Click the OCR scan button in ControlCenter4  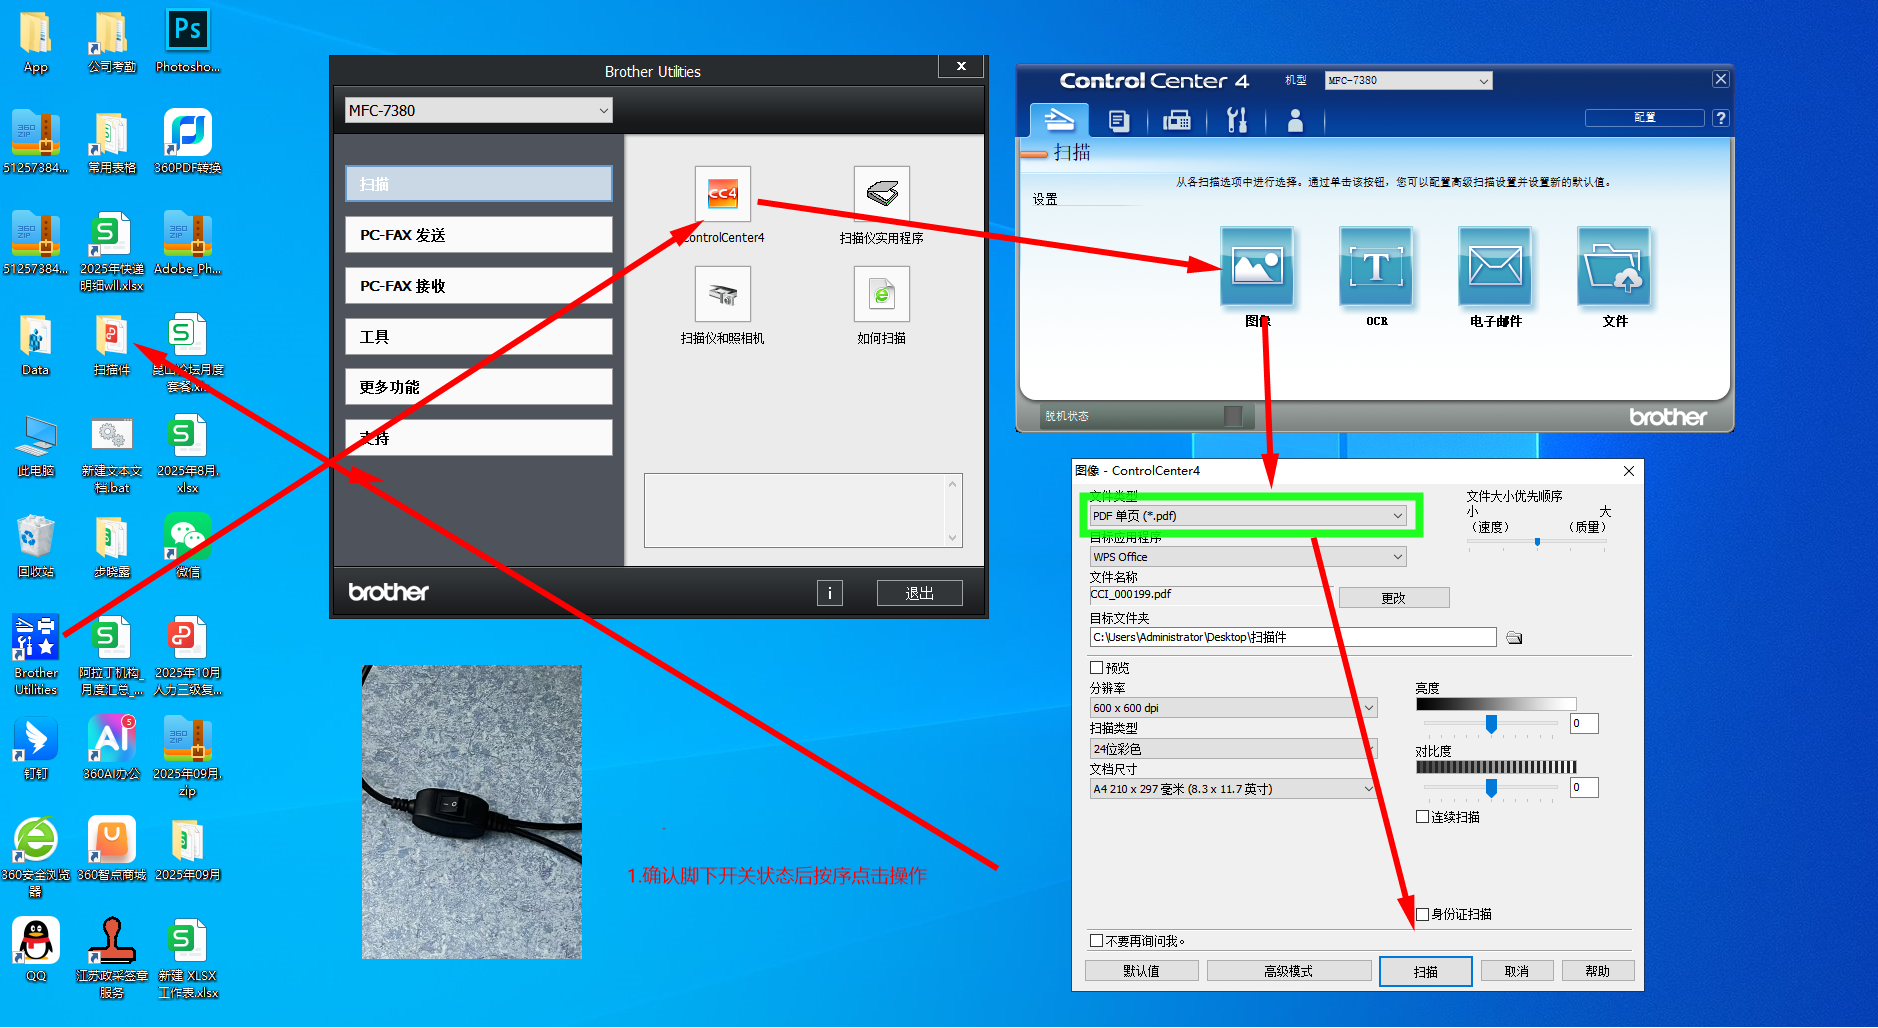tap(1376, 267)
